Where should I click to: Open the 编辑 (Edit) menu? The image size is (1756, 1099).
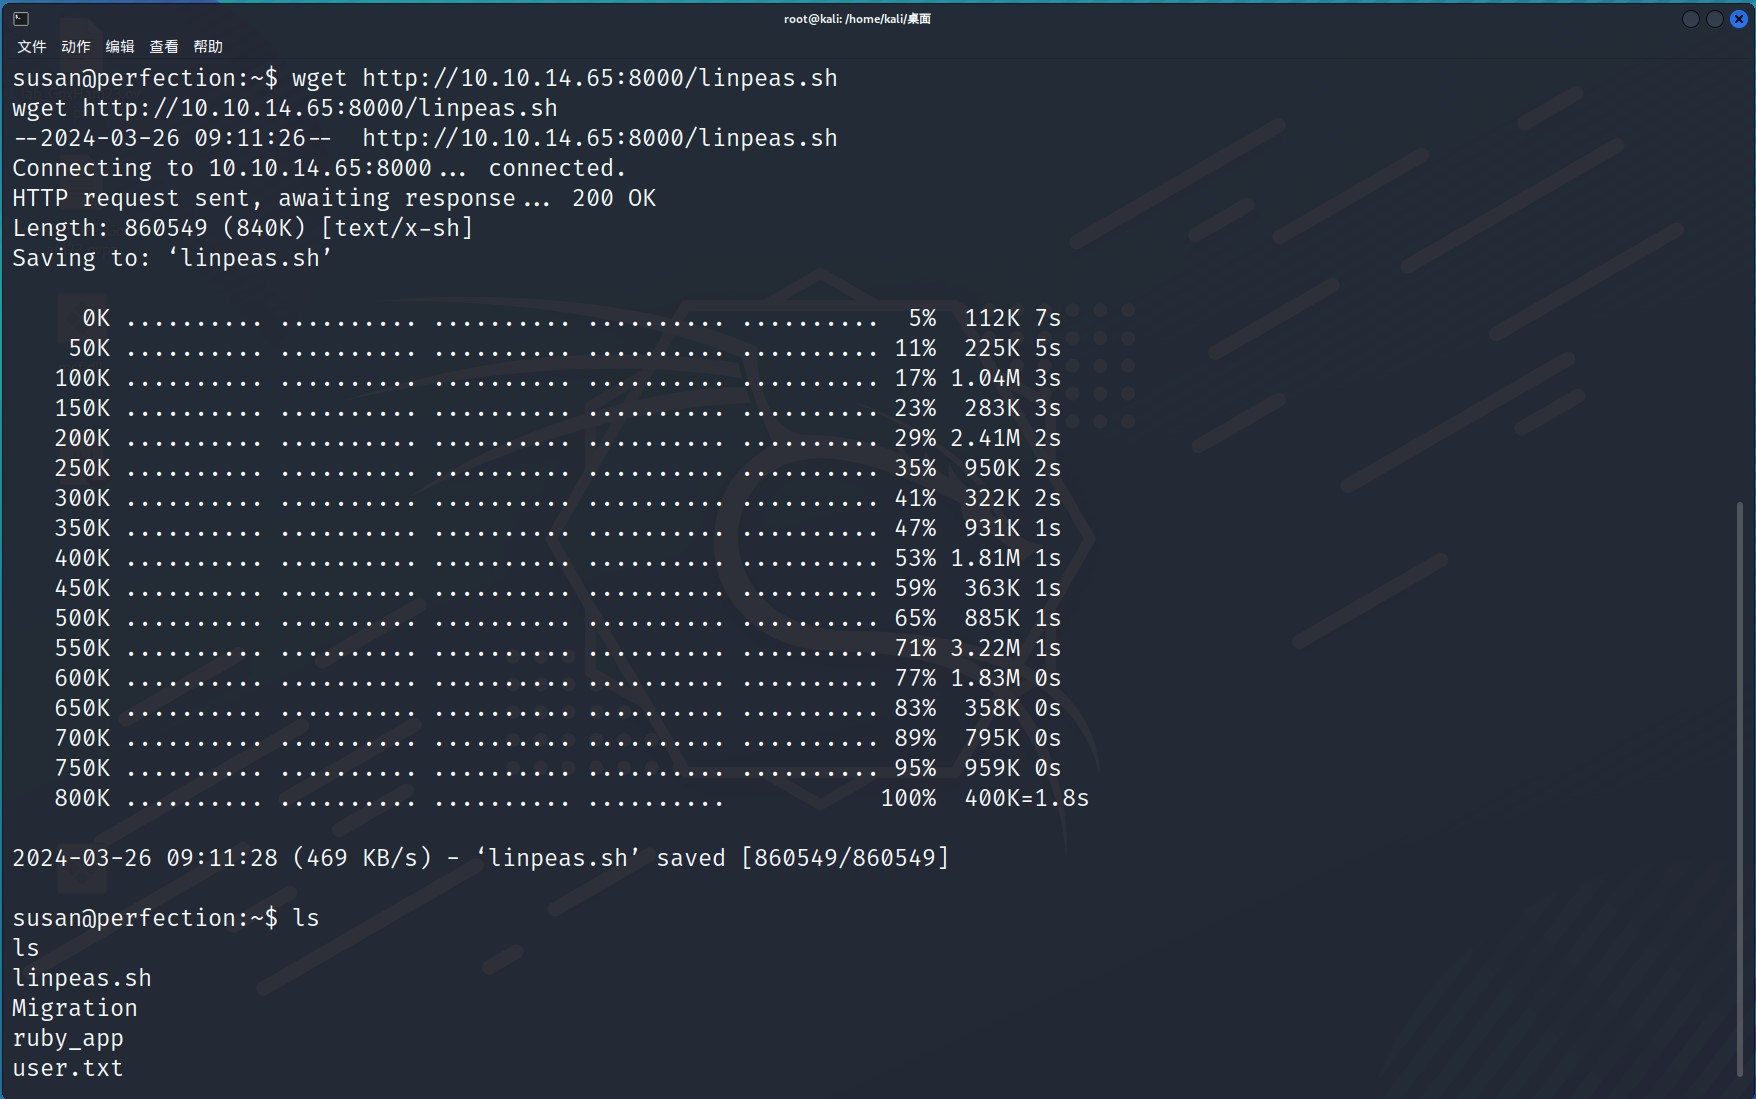click(120, 47)
